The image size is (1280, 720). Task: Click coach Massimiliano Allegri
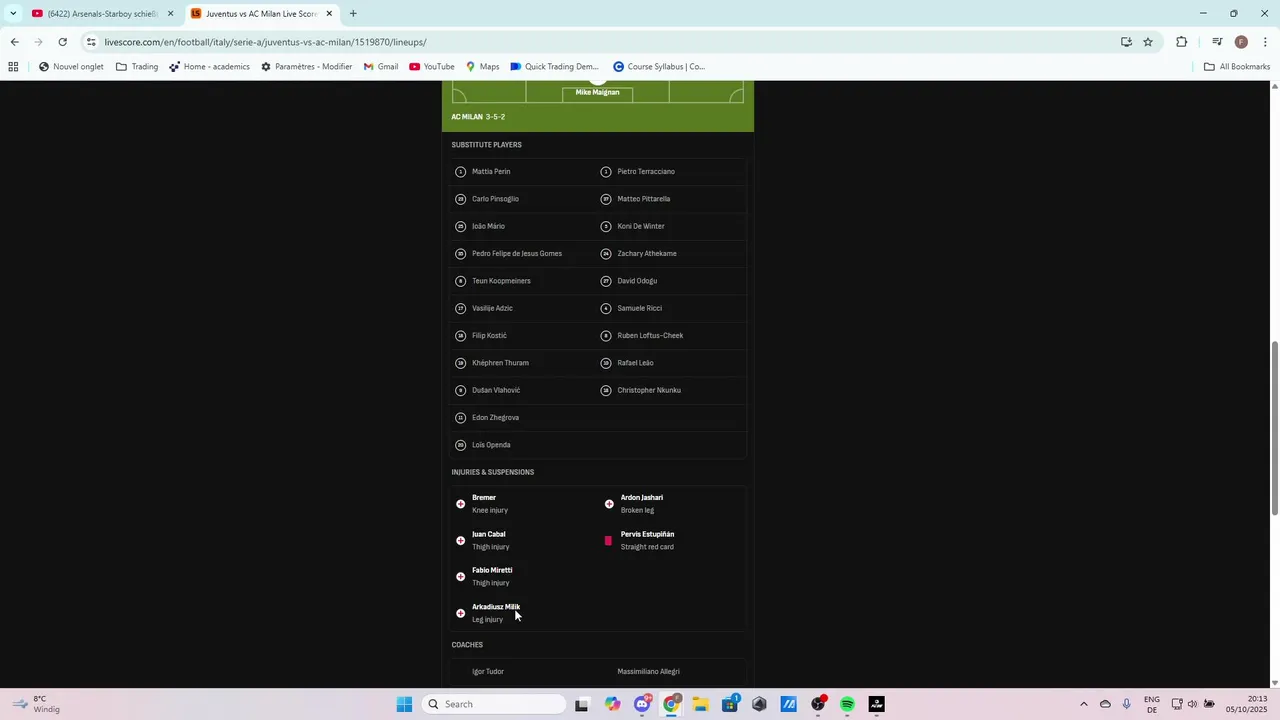648,672
